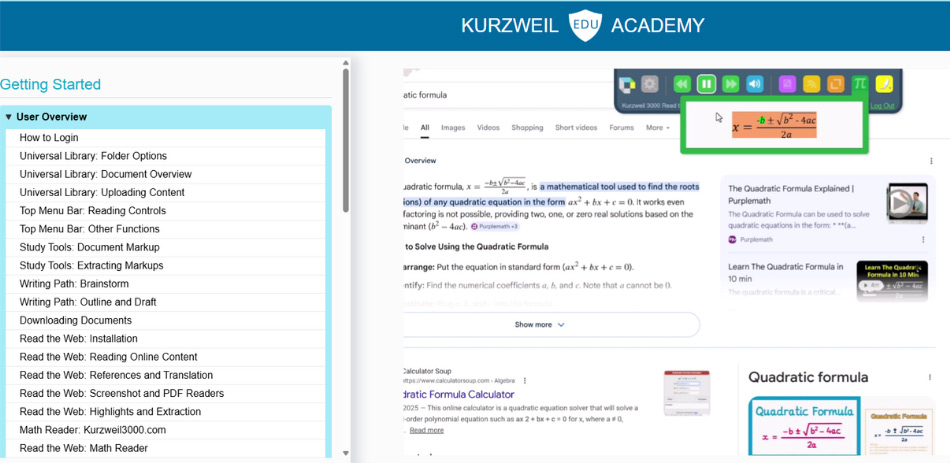Open Universal Library: Folder Options topic

click(165, 156)
